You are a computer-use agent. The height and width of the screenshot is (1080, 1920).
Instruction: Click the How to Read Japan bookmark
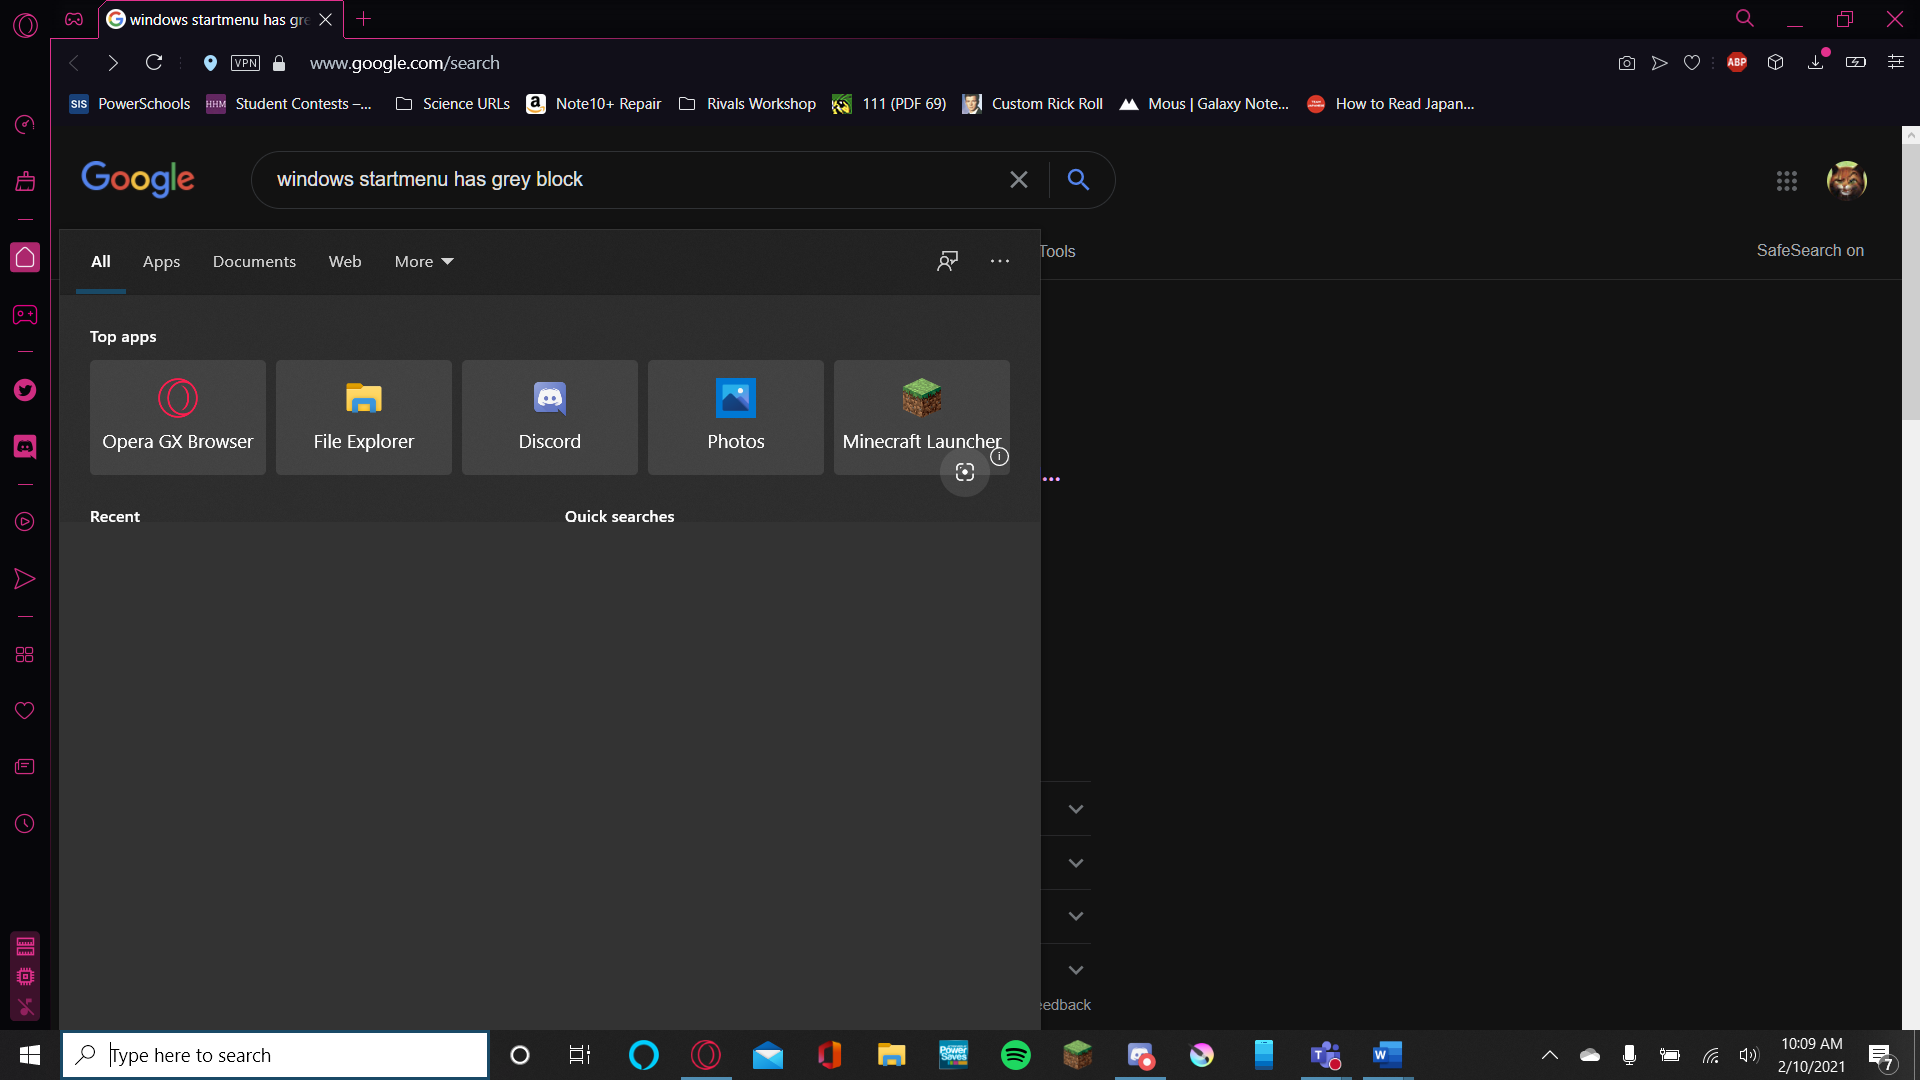[x=1391, y=104]
